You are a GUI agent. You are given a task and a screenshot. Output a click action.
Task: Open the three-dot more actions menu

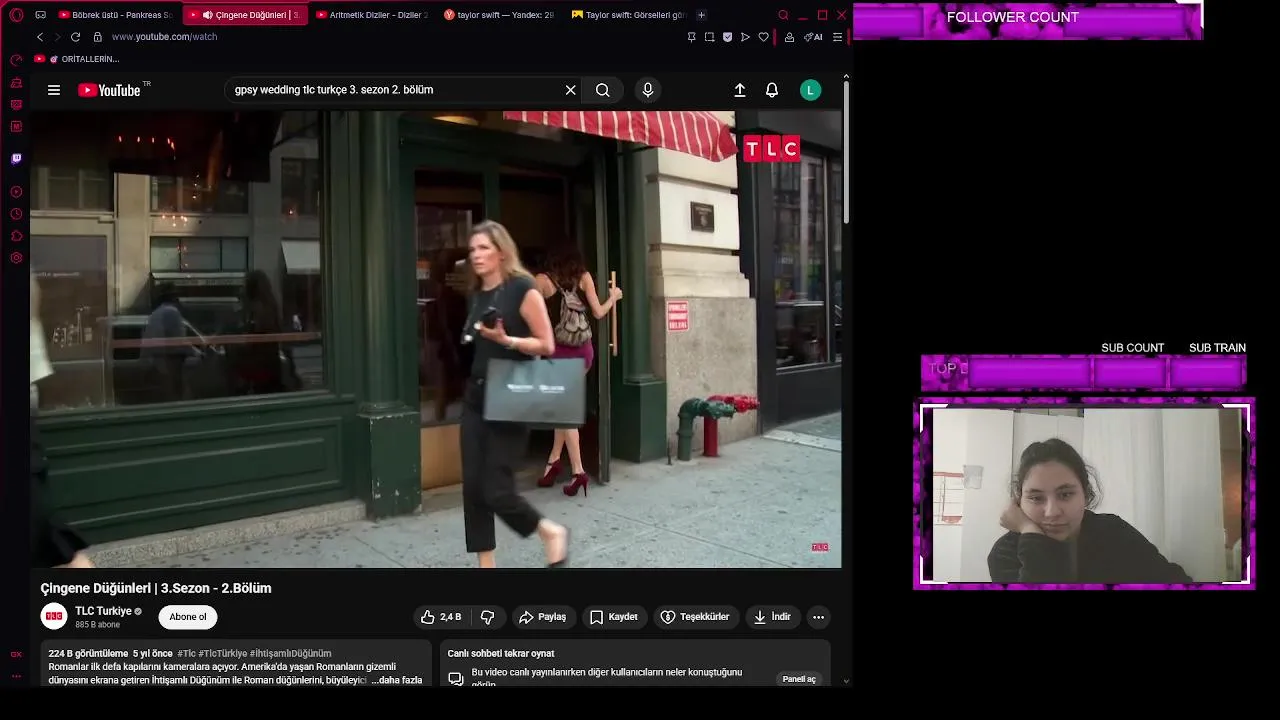(x=818, y=617)
